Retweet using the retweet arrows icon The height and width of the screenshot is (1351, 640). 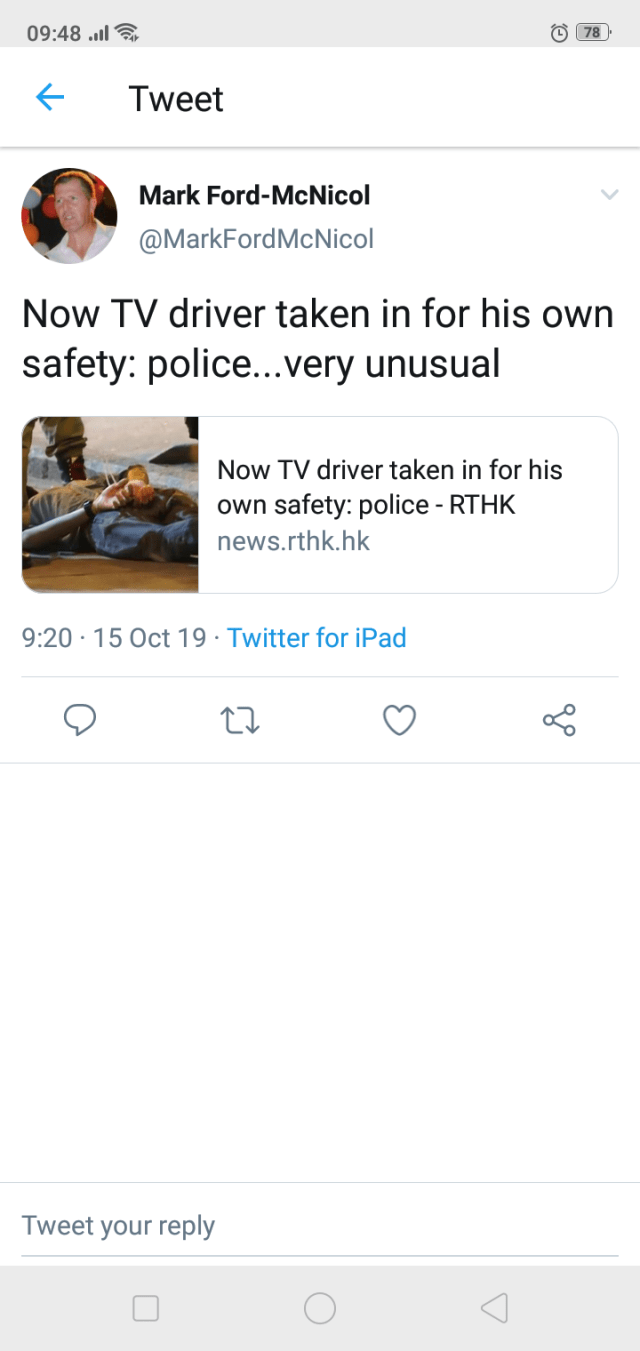coord(239,720)
